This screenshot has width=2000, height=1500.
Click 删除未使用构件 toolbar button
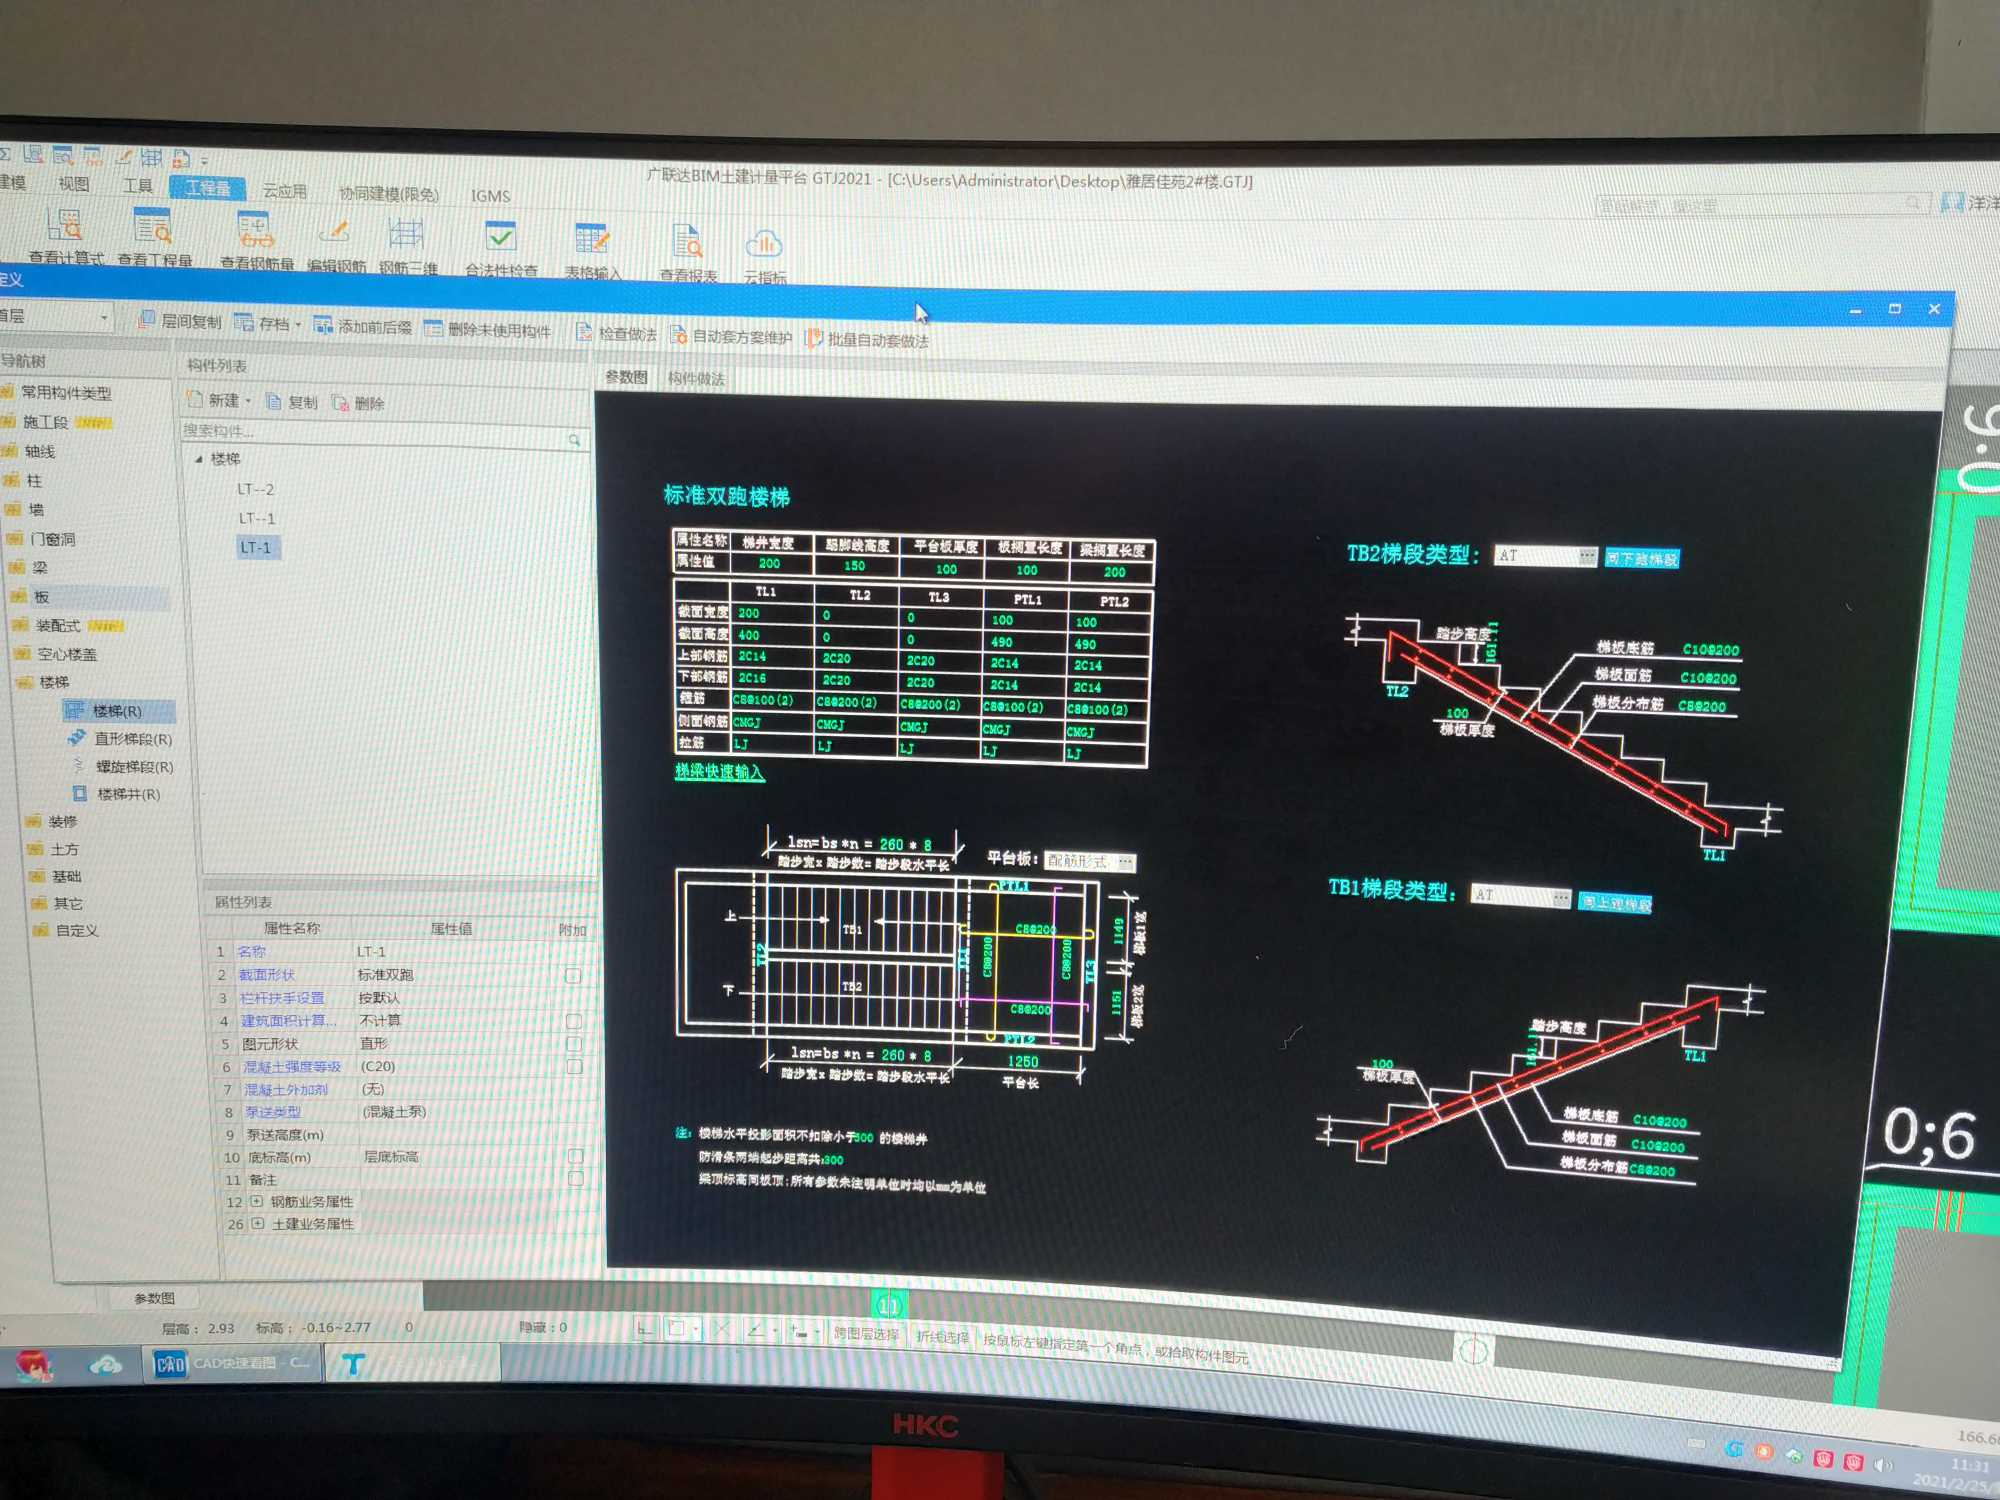(x=487, y=329)
